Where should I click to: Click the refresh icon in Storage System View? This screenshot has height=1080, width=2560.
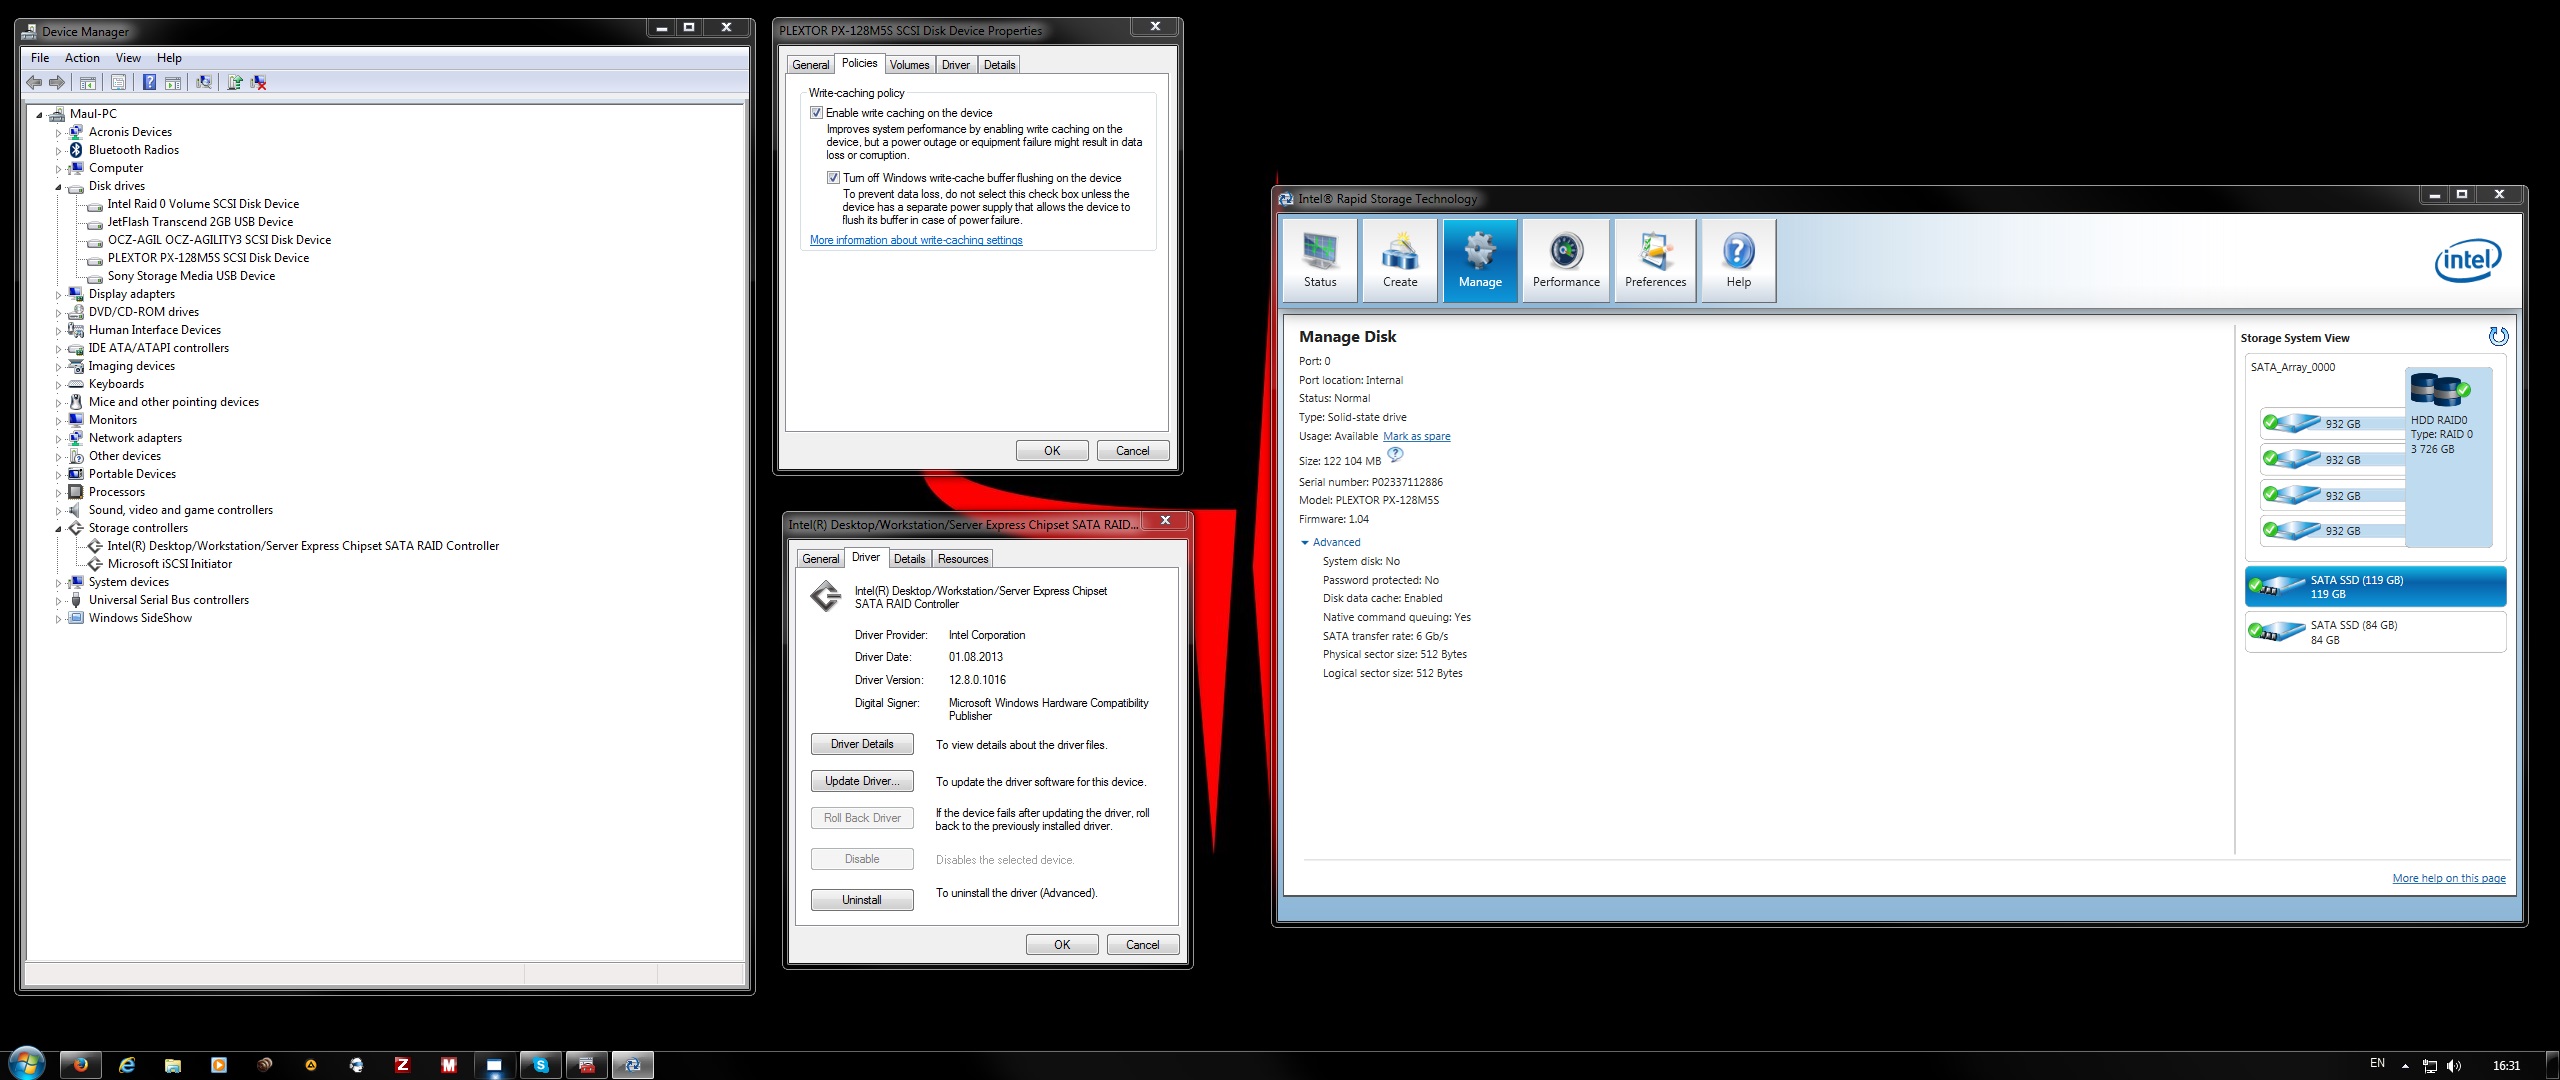click(x=2498, y=337)
